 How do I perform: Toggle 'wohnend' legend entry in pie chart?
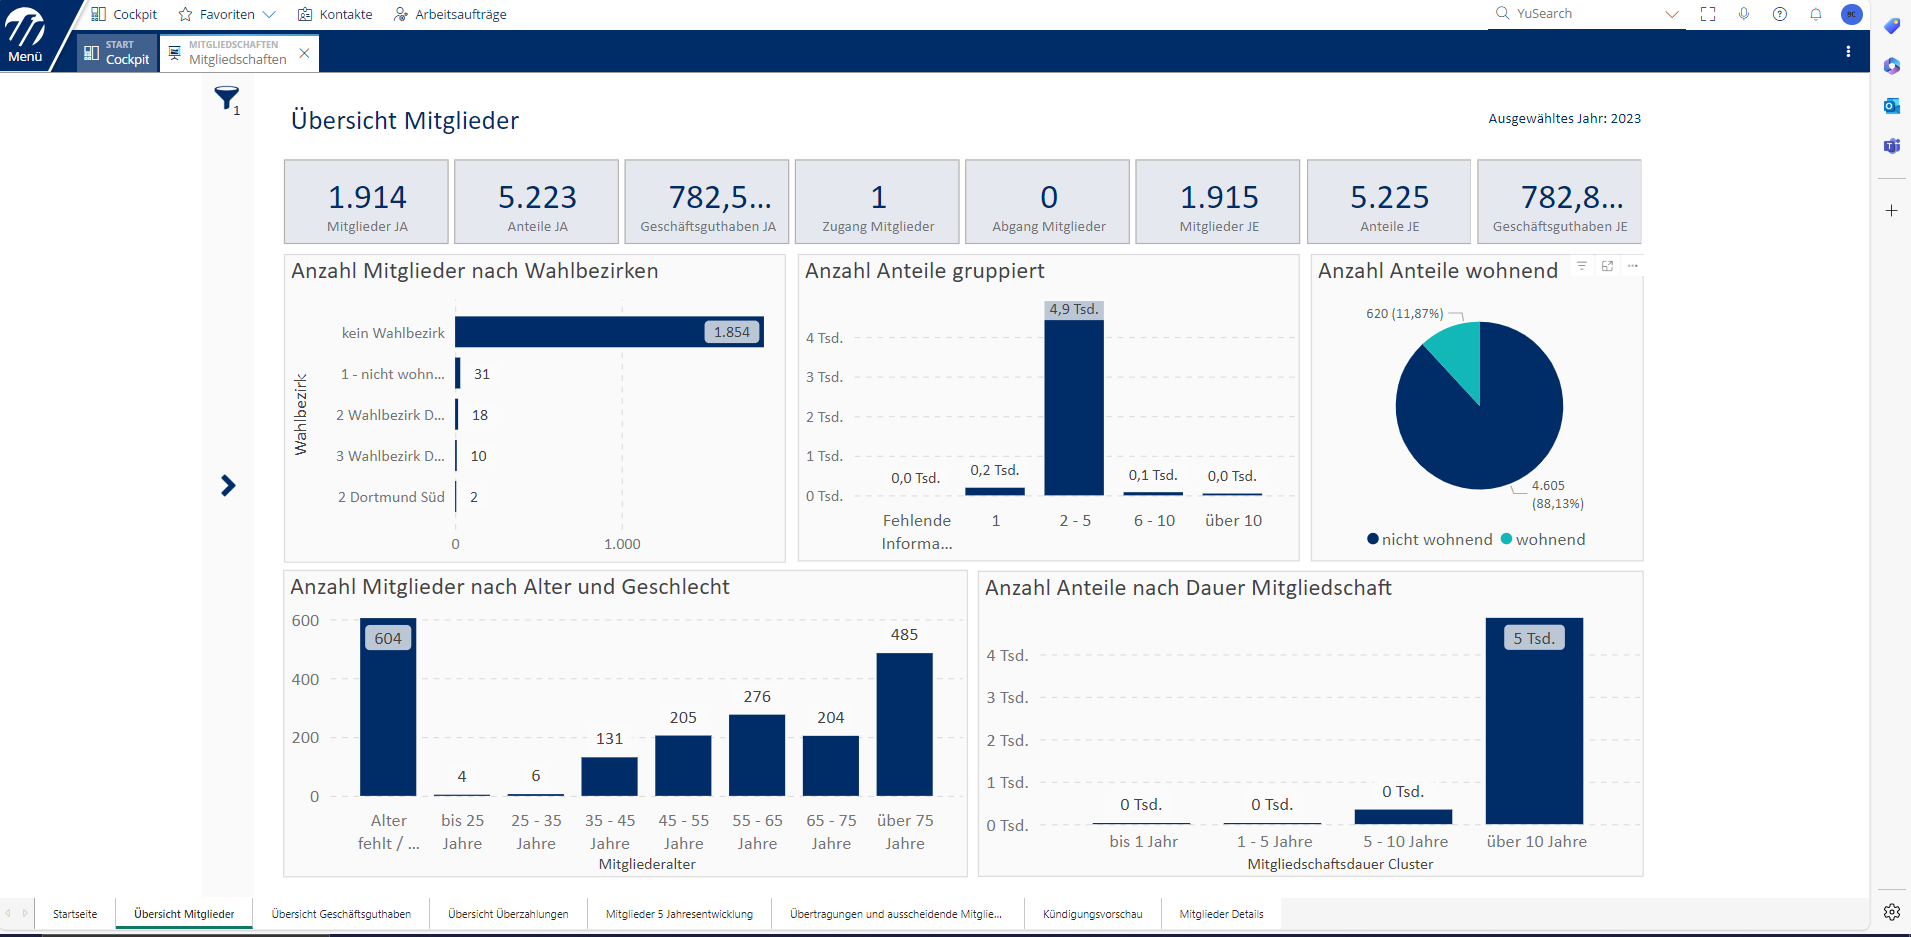click(1543, 540)
